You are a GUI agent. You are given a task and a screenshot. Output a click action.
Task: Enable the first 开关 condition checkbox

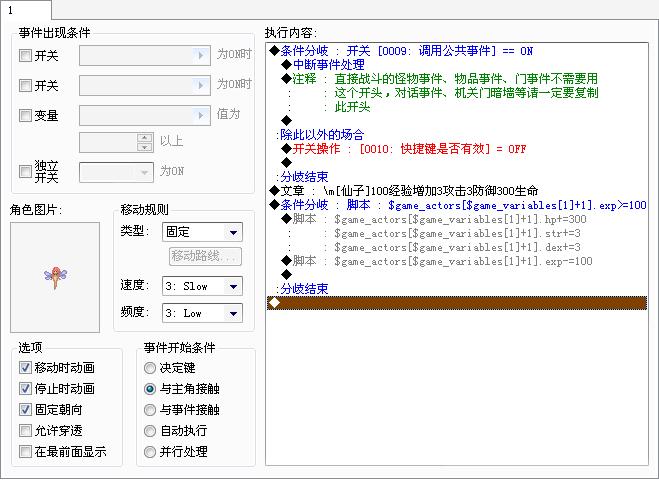[x=25, y=55]
